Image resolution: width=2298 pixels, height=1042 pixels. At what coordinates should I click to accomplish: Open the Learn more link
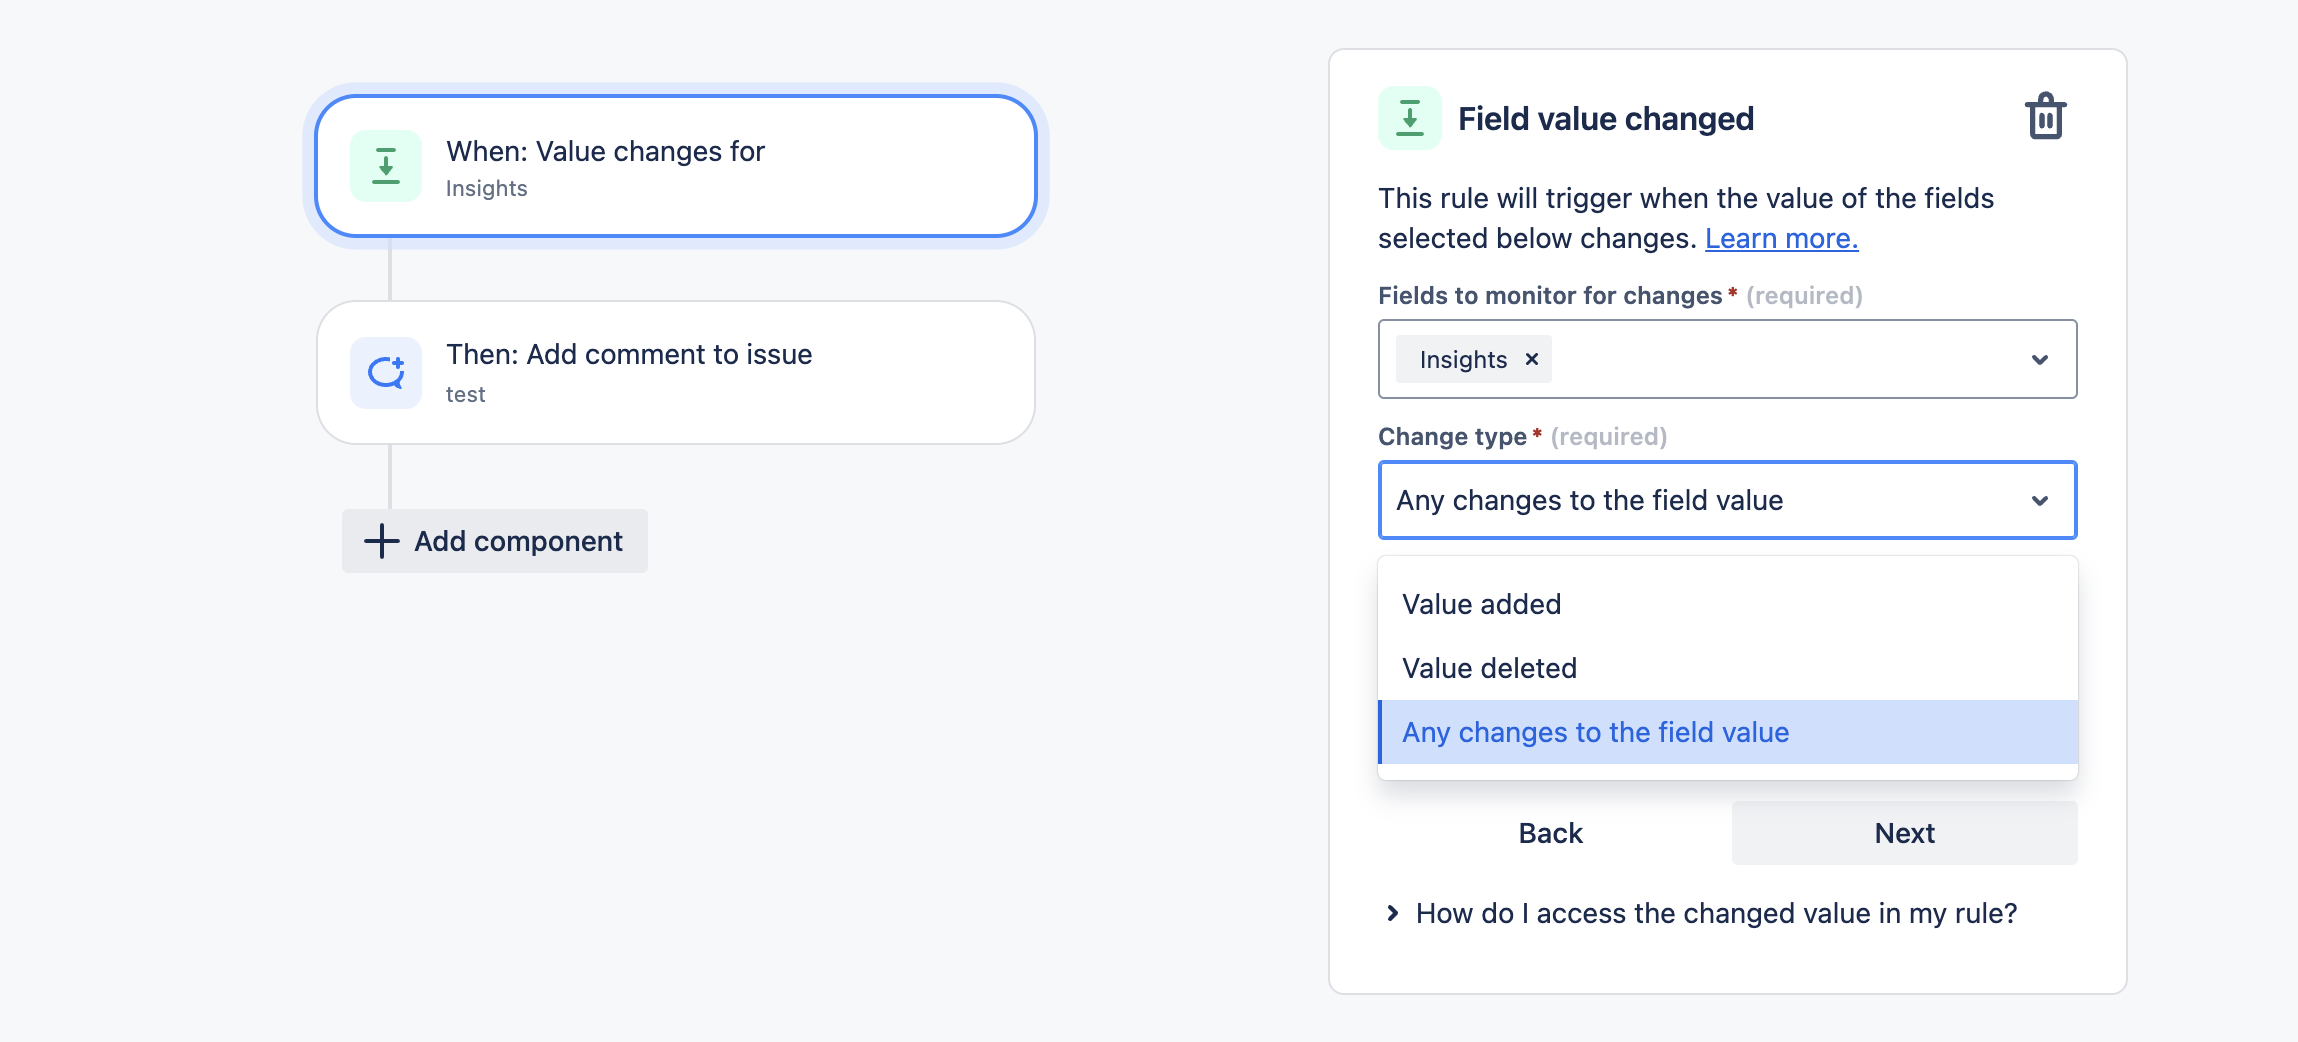tap(1782, 238)
